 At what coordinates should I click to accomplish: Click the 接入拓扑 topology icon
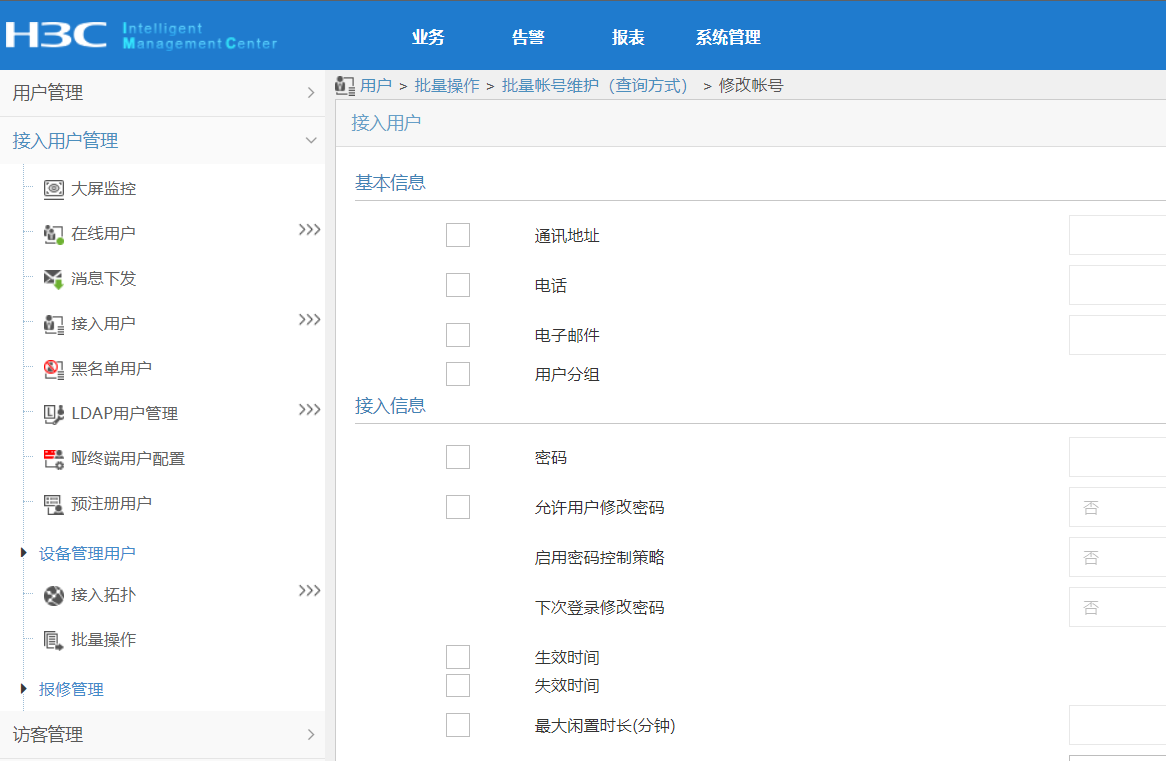pyautogui.click(x=54, y=596)
